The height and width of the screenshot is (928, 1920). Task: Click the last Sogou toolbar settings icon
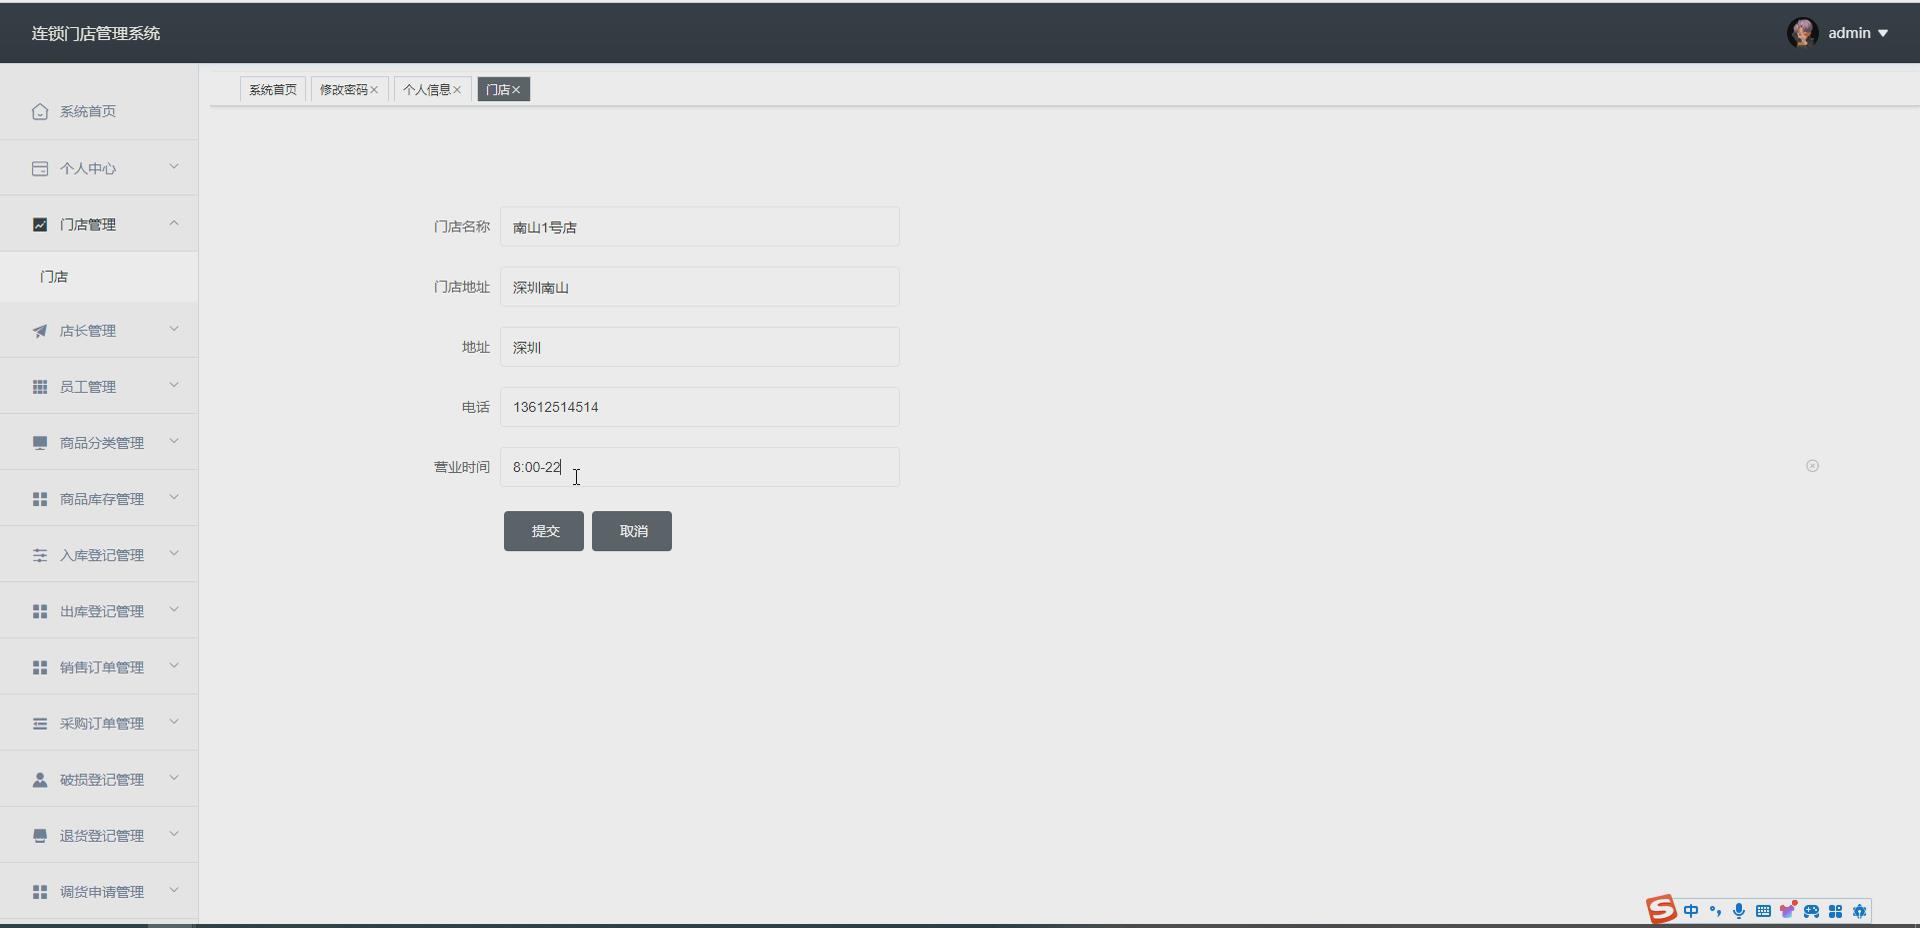tap(1859, 911)
